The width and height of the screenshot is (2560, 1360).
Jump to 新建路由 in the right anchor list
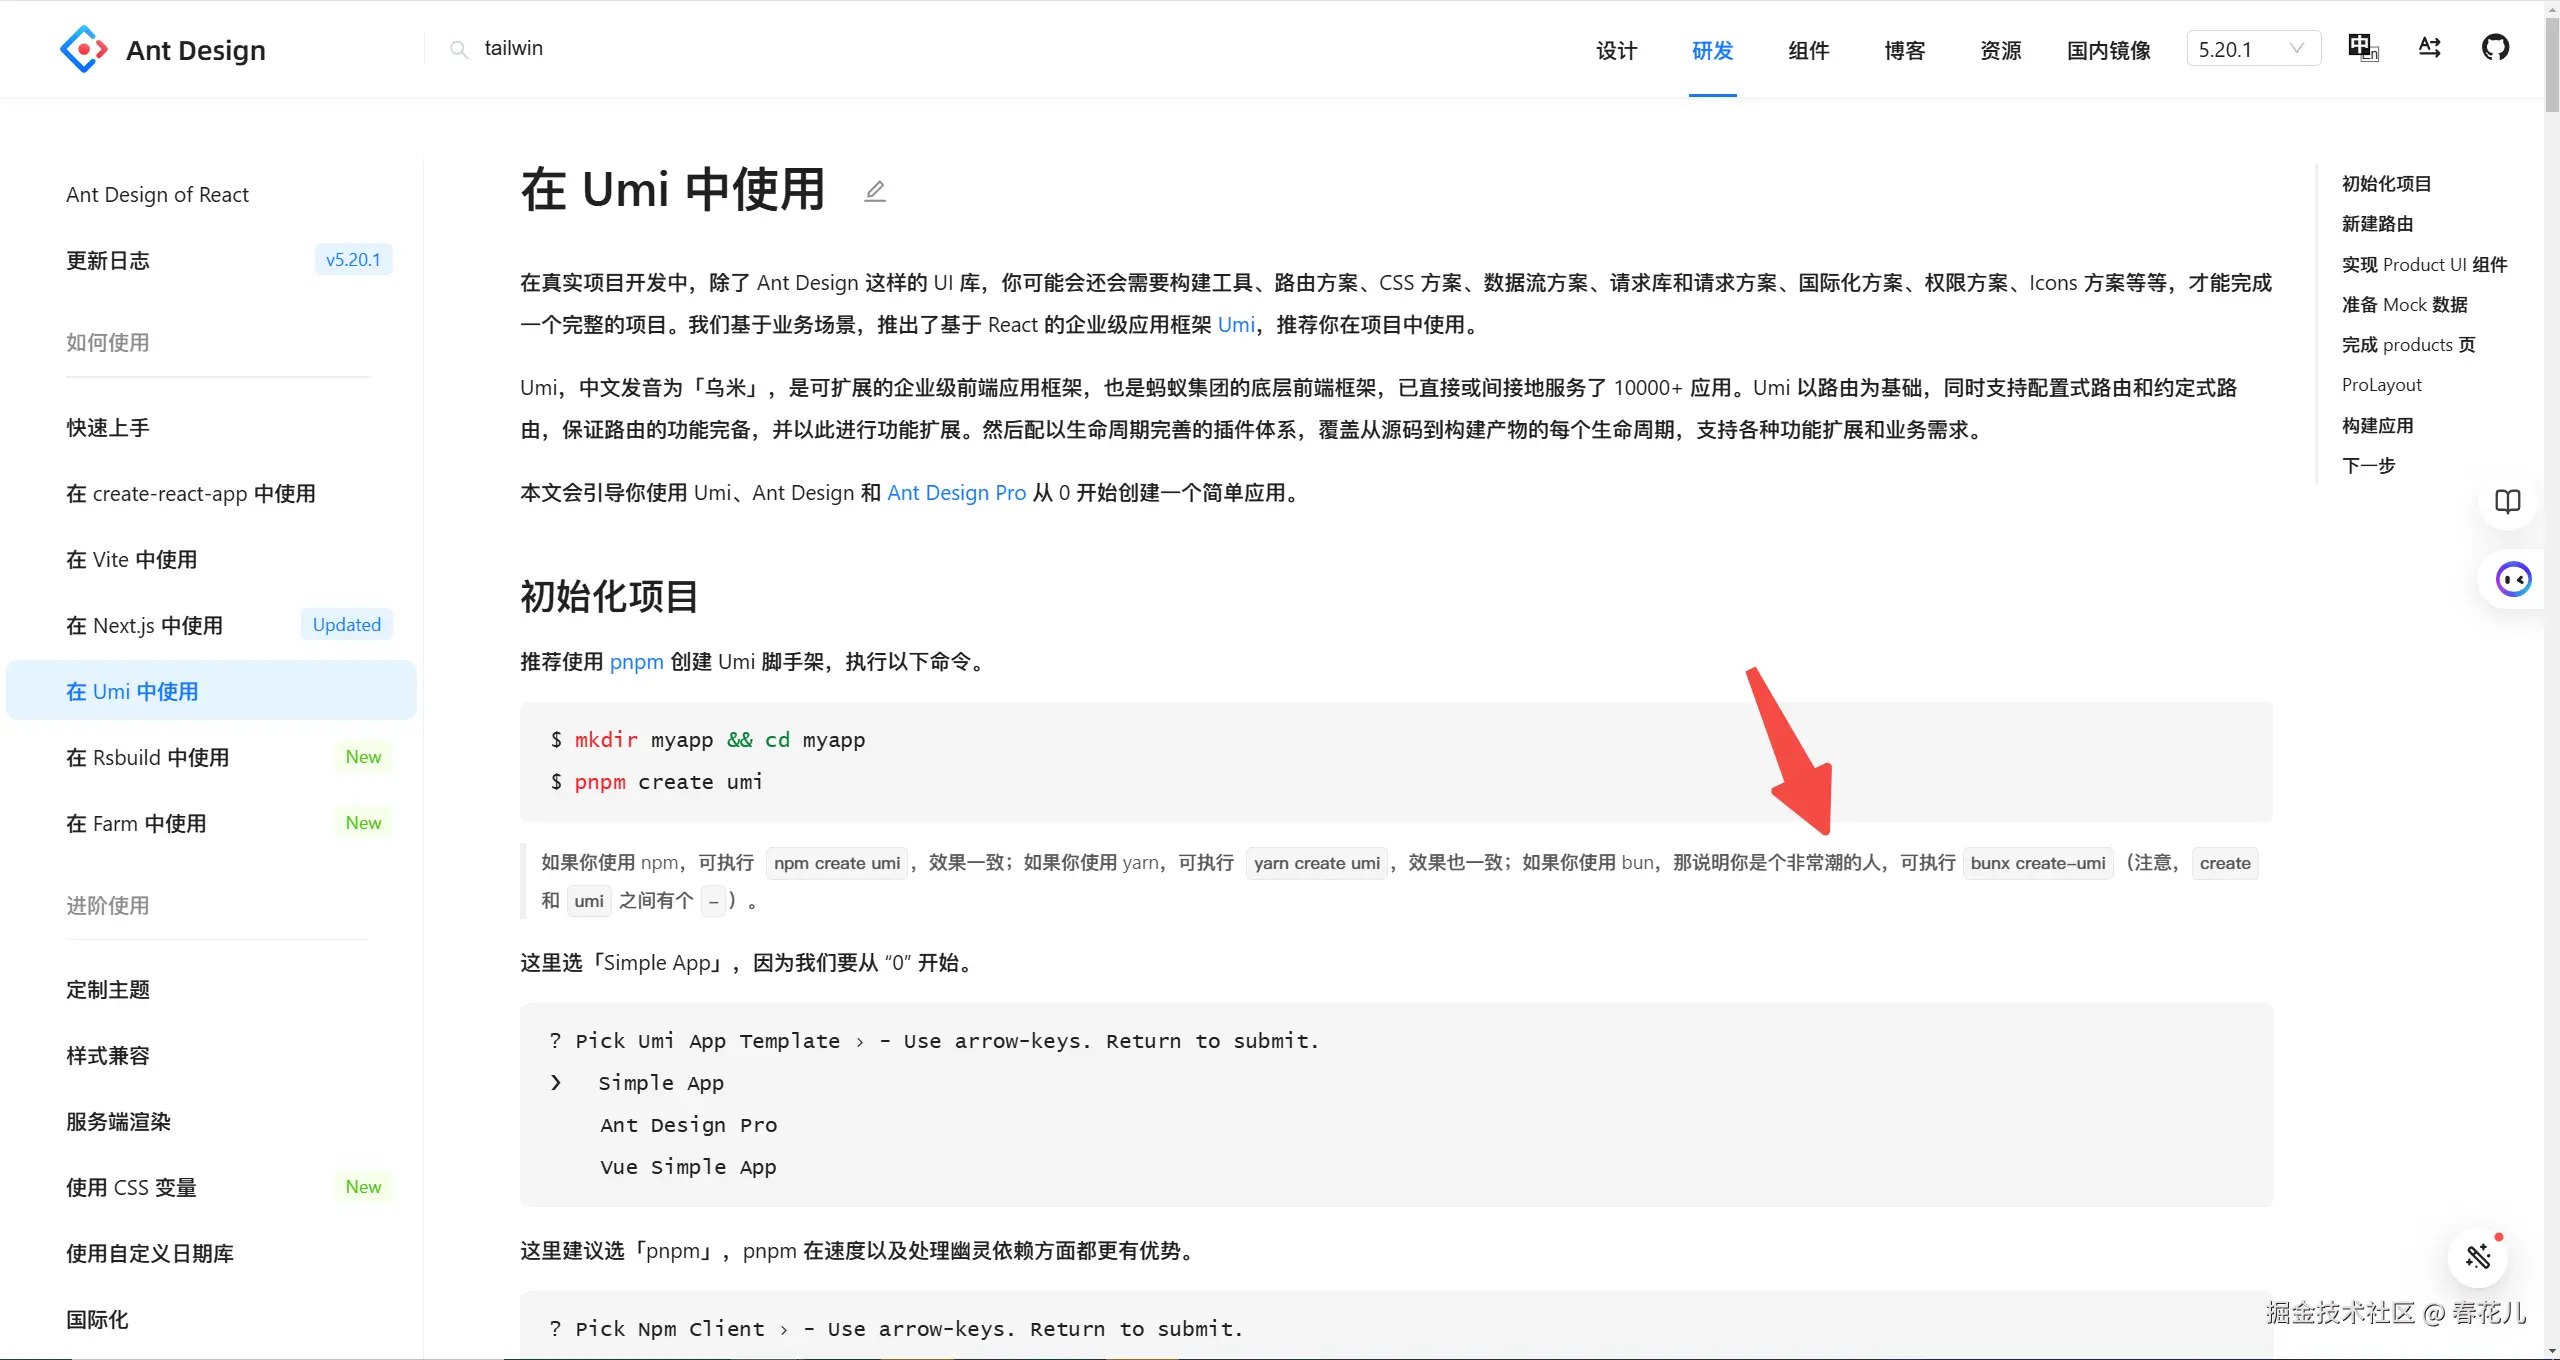click(x=2380, y=223)
